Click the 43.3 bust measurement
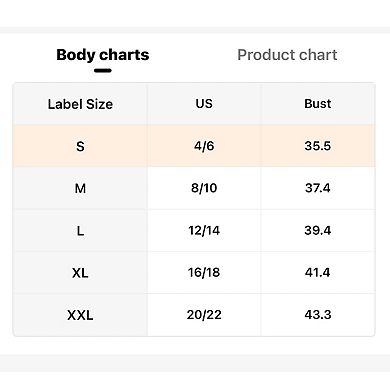390x390 pixels. click(318, 315)
